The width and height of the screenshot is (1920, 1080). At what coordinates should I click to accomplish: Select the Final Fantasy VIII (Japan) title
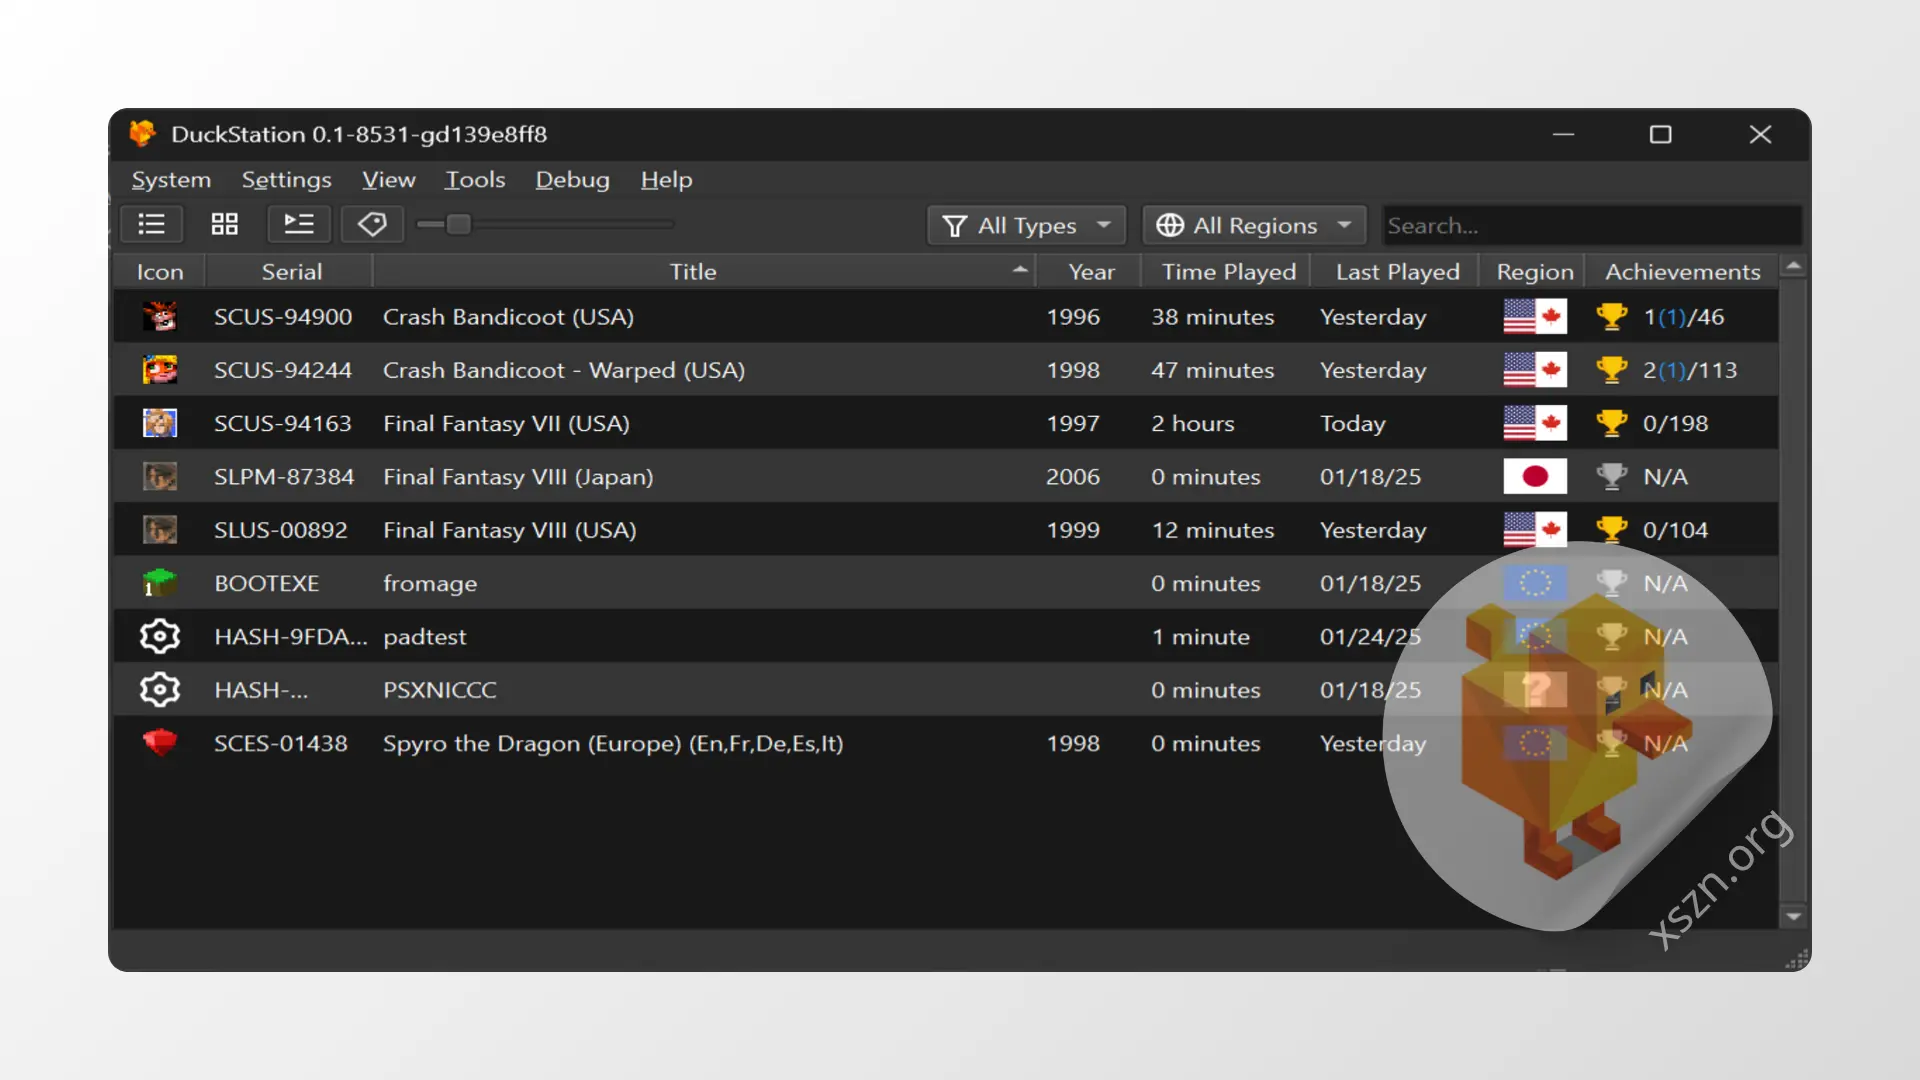click(x=518, y=477)
